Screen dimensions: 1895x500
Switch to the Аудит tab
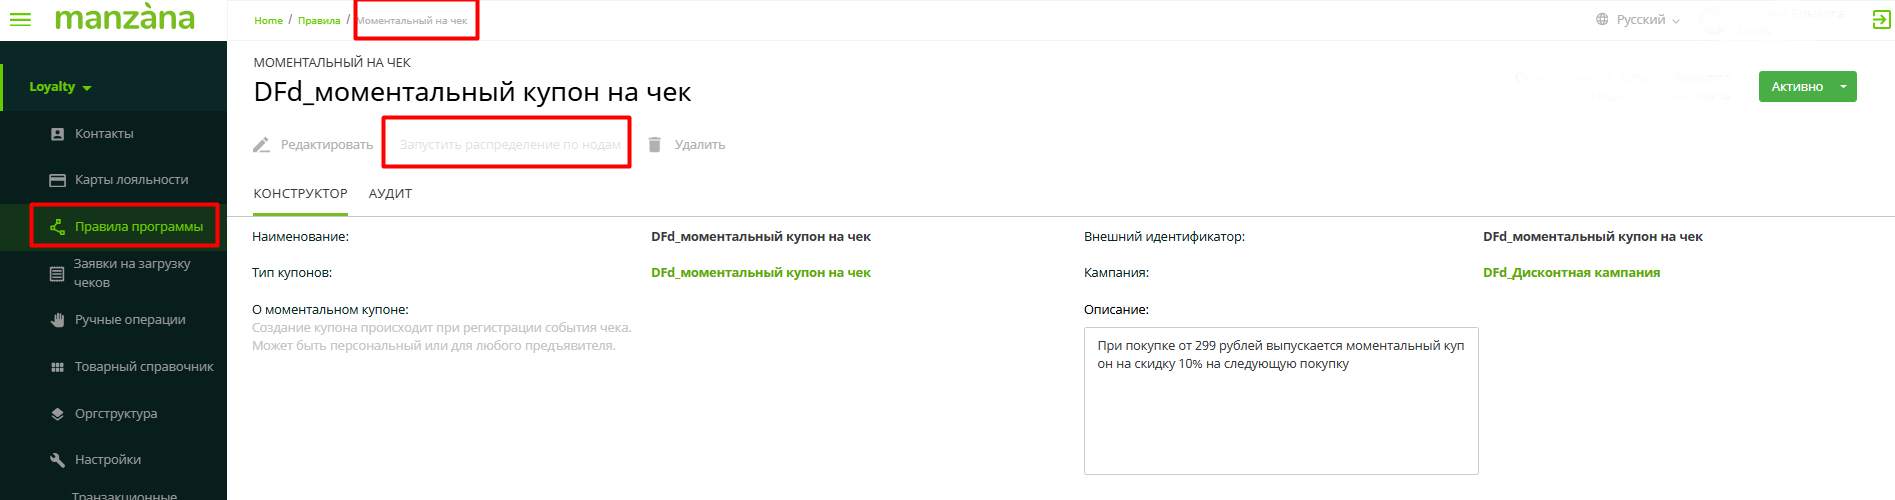(390, 194)
